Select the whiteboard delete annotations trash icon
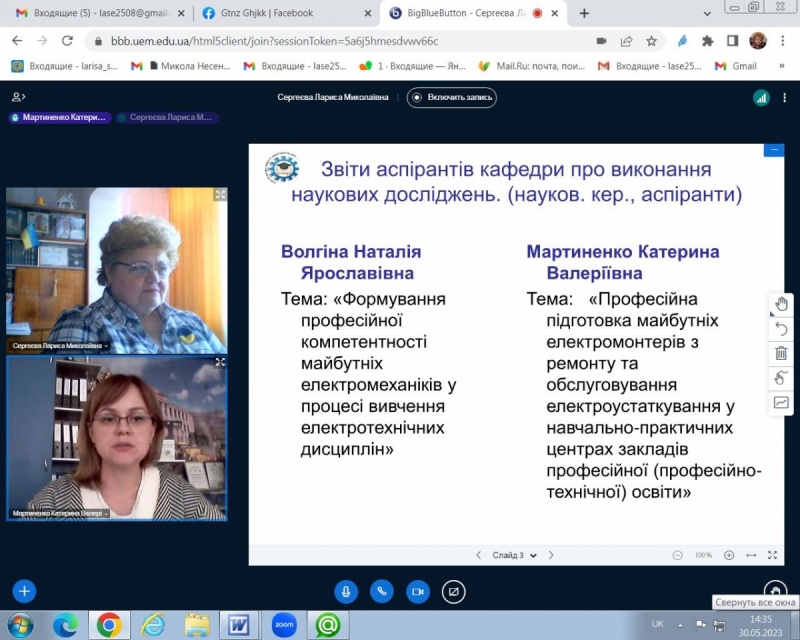Image resolution: width=800 pixels, height=640 pixels. [x=781, y=353]
